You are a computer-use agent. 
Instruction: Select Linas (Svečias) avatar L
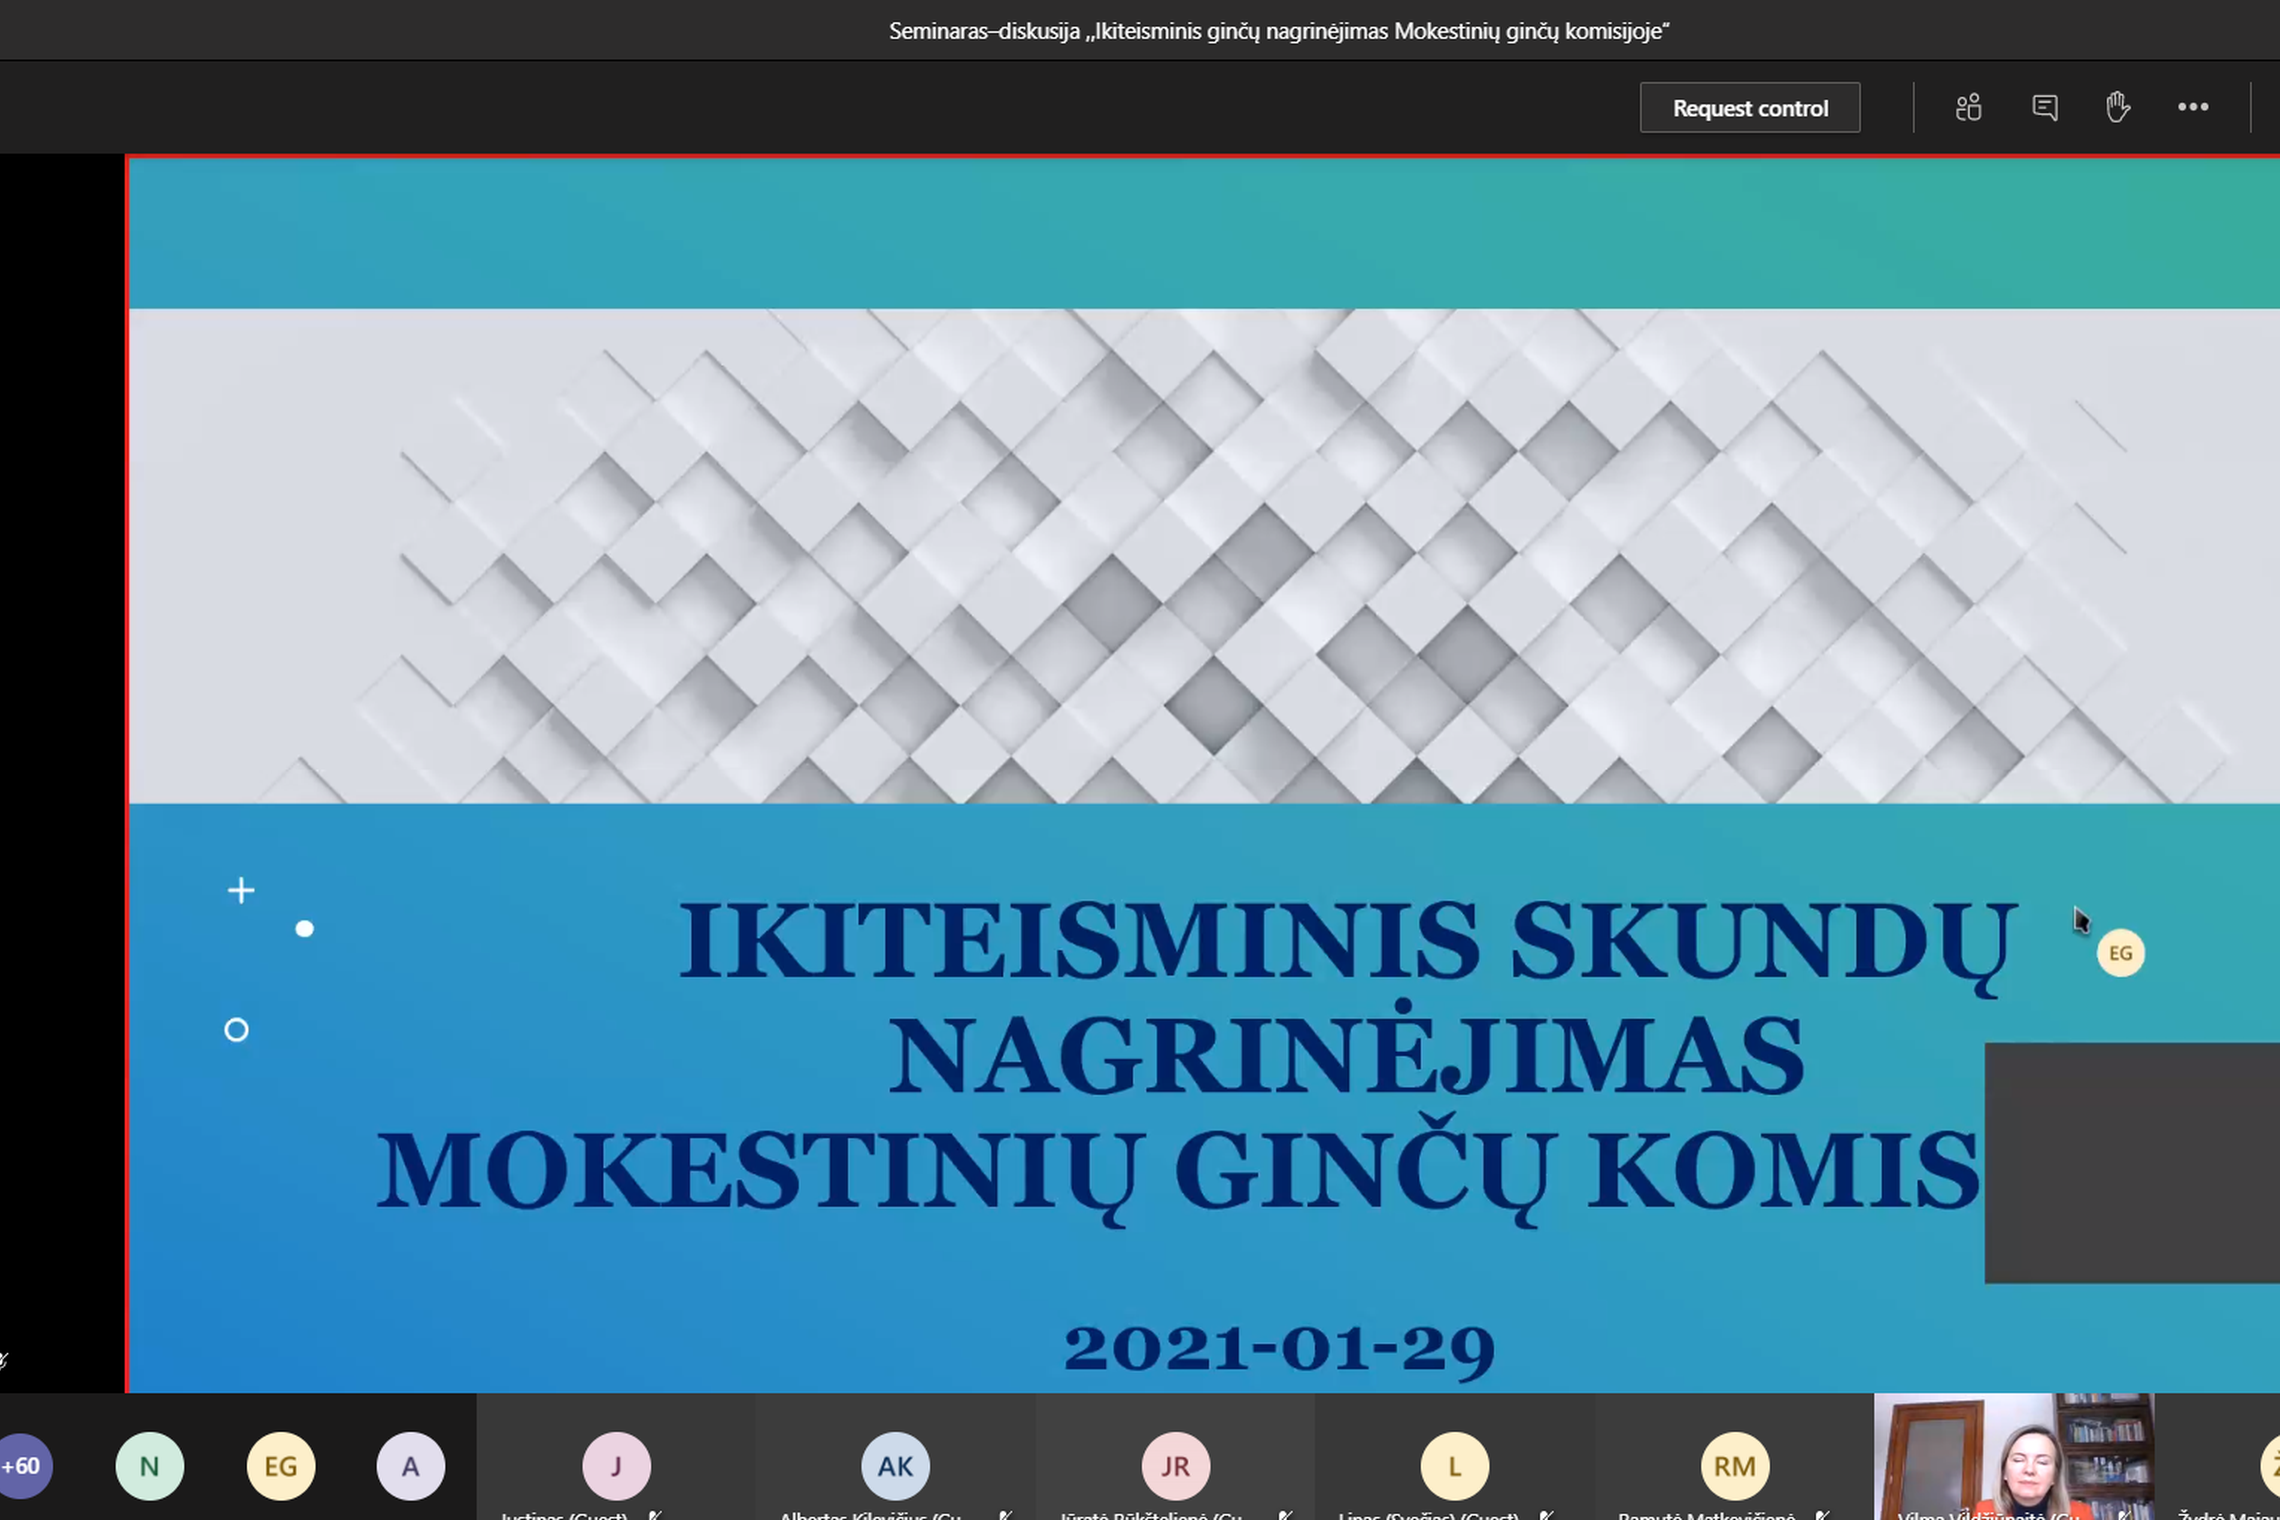pyautogui.click(x=1455, y=1466)
